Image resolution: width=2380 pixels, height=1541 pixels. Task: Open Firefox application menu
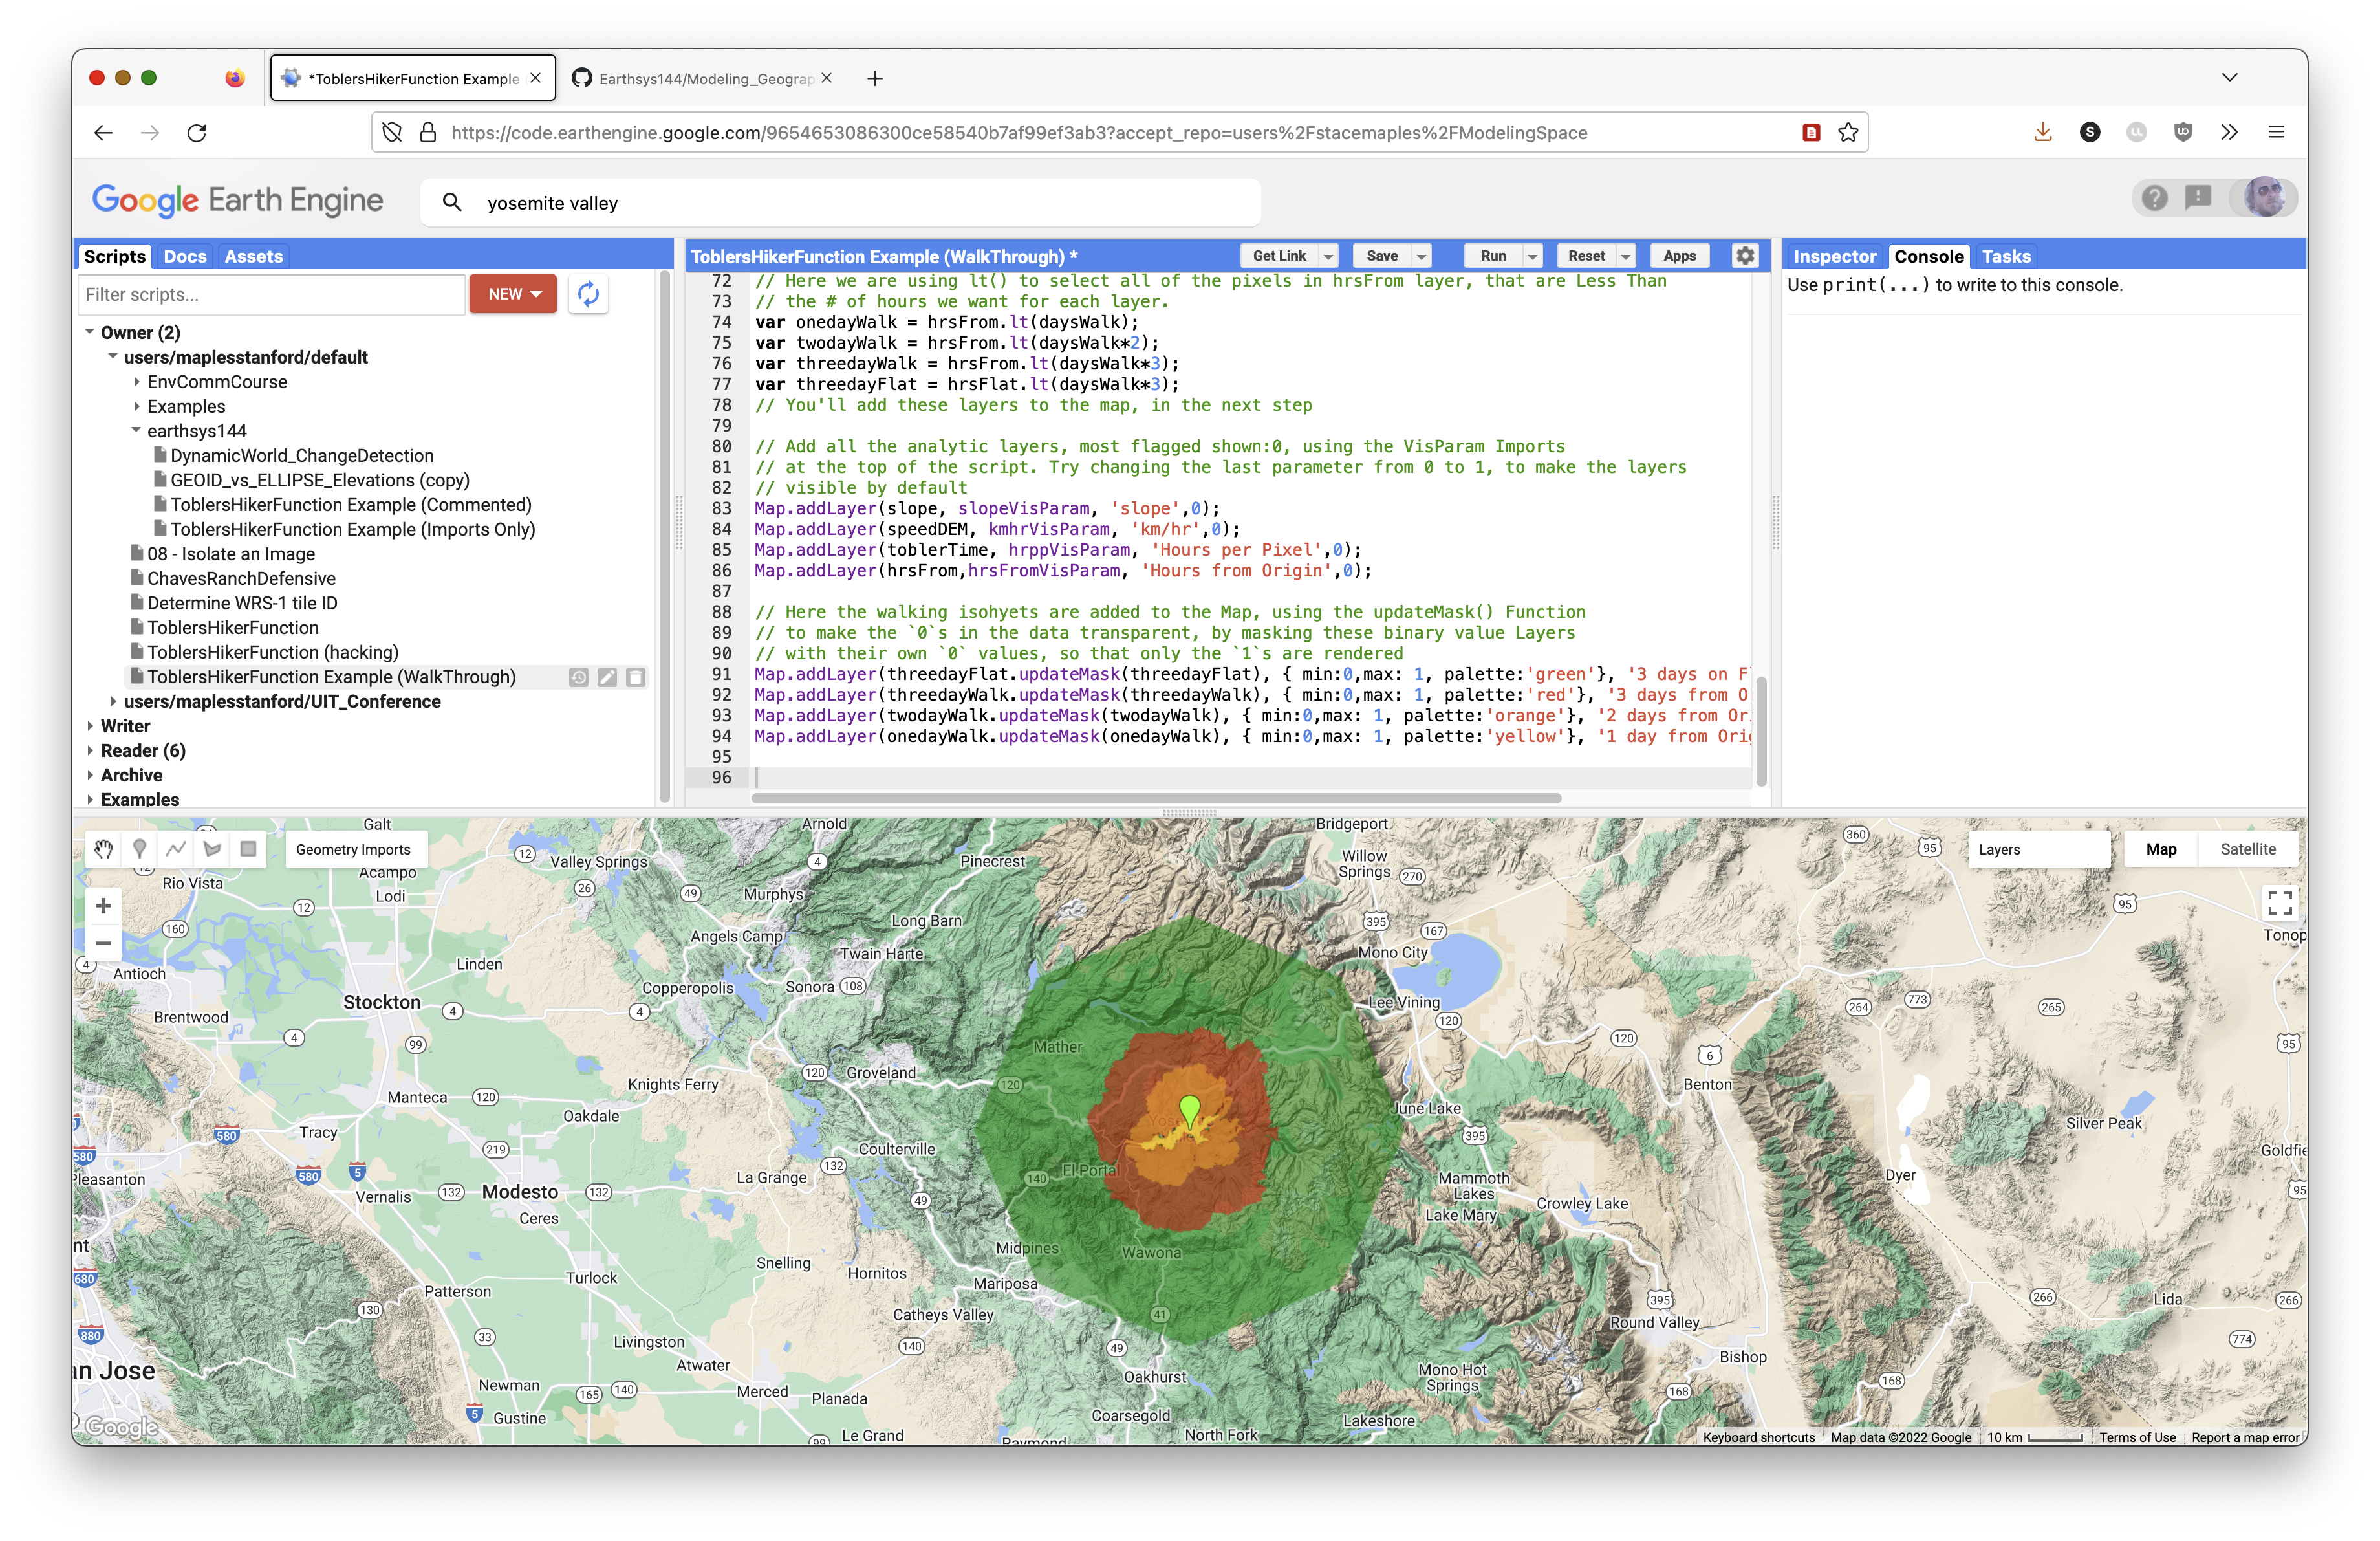pos(2276,132)
